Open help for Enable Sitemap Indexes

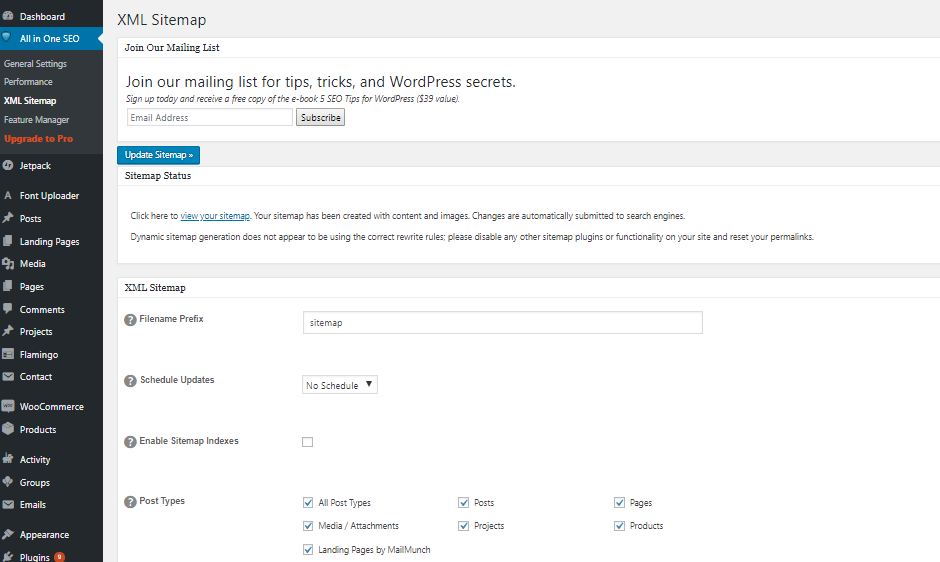(x=130, y=442)
